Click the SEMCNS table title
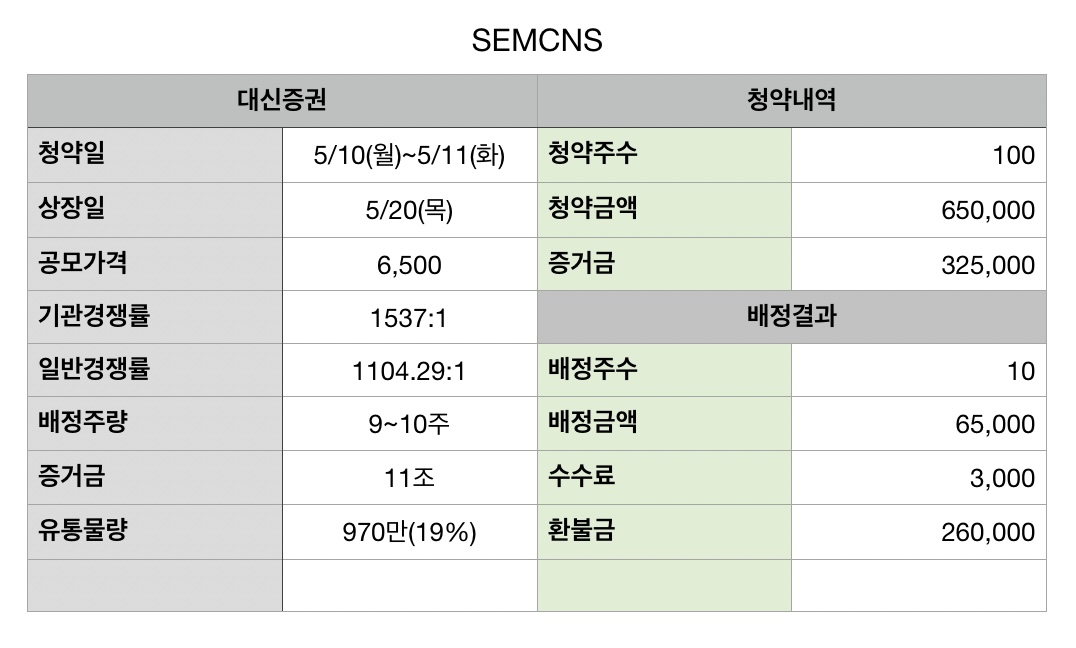This screenshot has height=648, width=1076. pos(537,40)
